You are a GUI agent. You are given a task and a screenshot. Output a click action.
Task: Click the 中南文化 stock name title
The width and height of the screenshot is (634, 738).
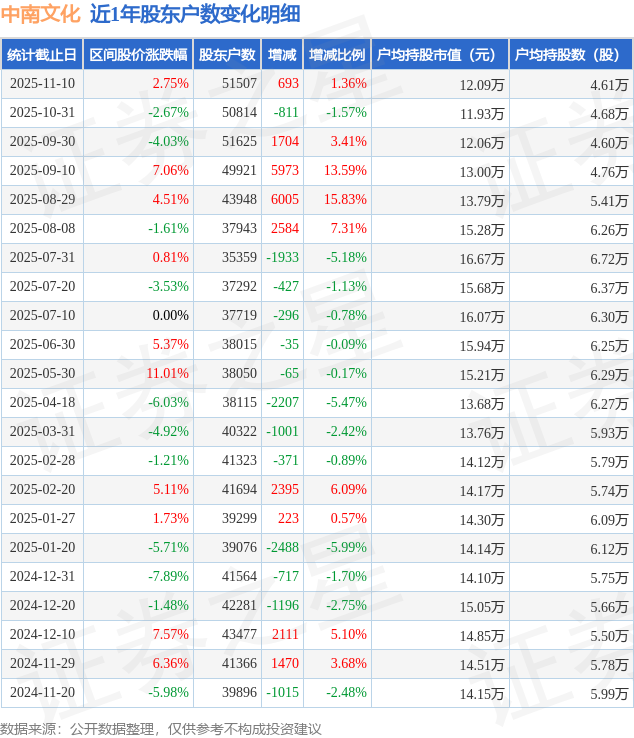point(40,14)
